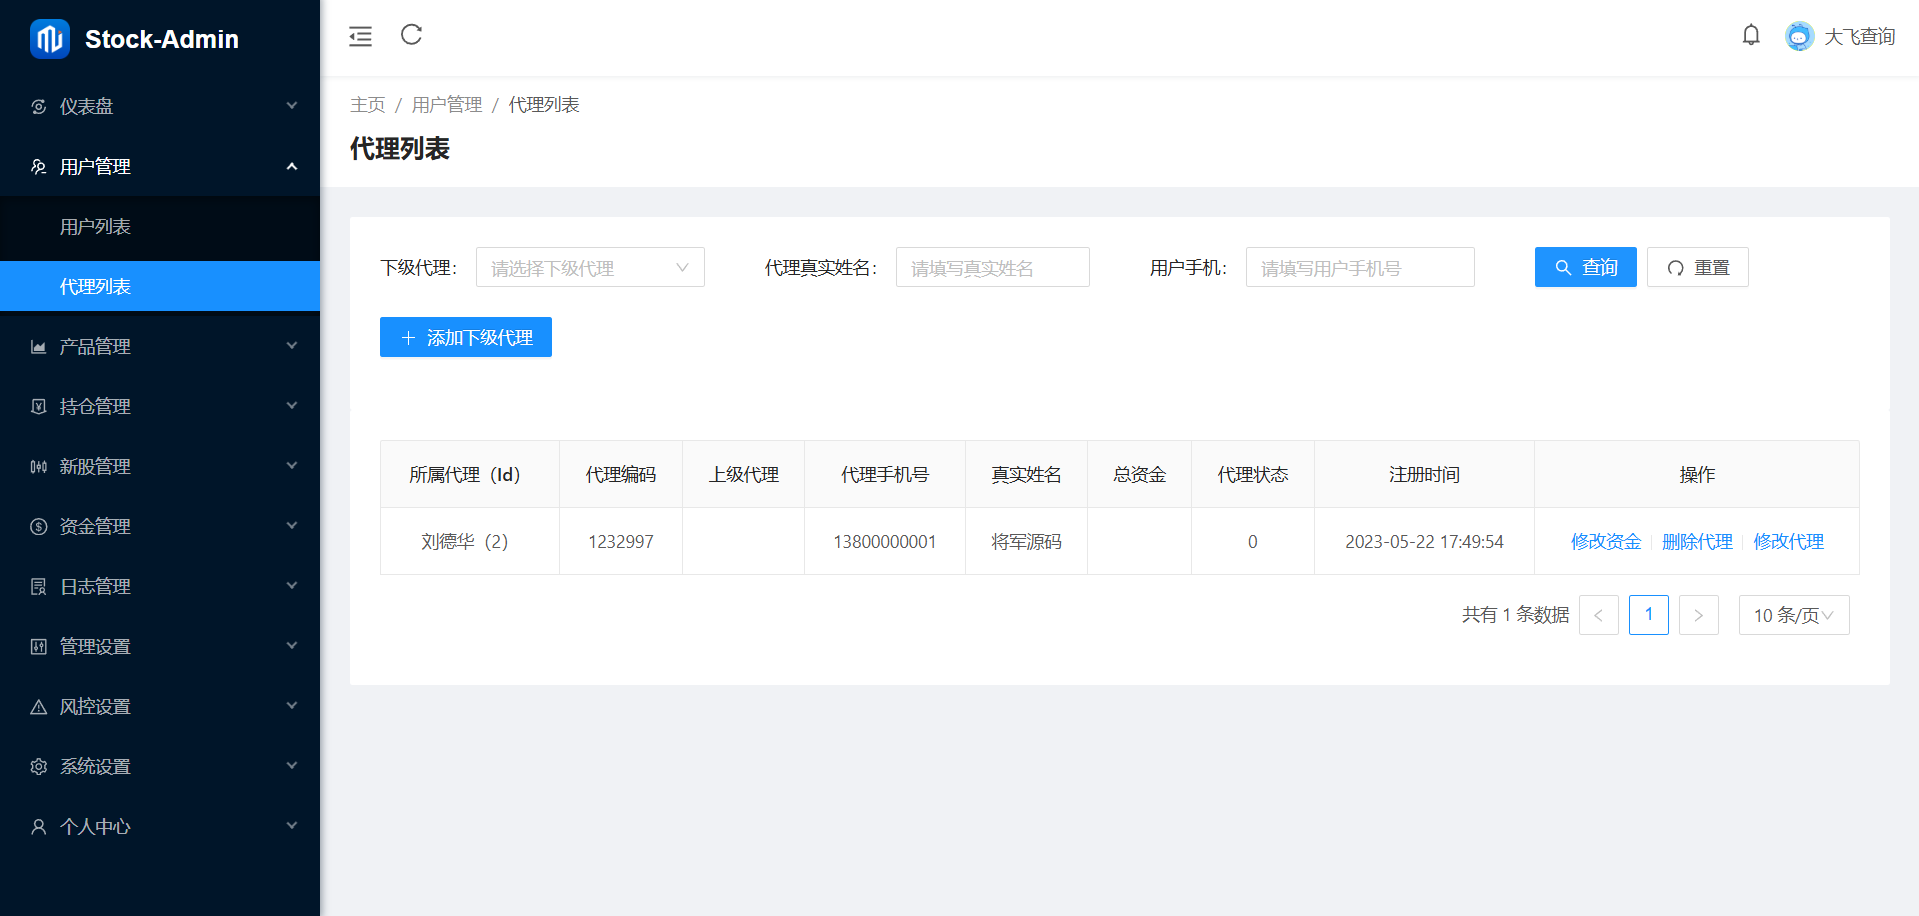The image size is (1919, 916).
Task: Open notifications via the bell icon
Action: [x=1750, y=36]
